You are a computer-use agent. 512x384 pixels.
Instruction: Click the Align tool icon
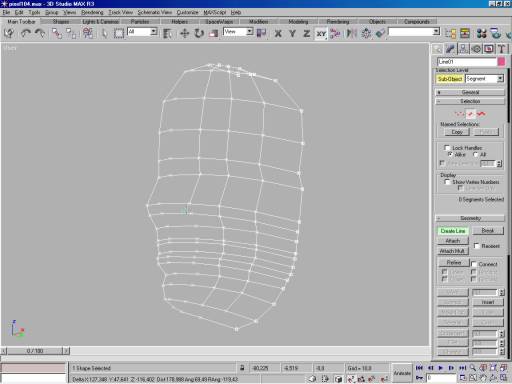click(380, 33)
